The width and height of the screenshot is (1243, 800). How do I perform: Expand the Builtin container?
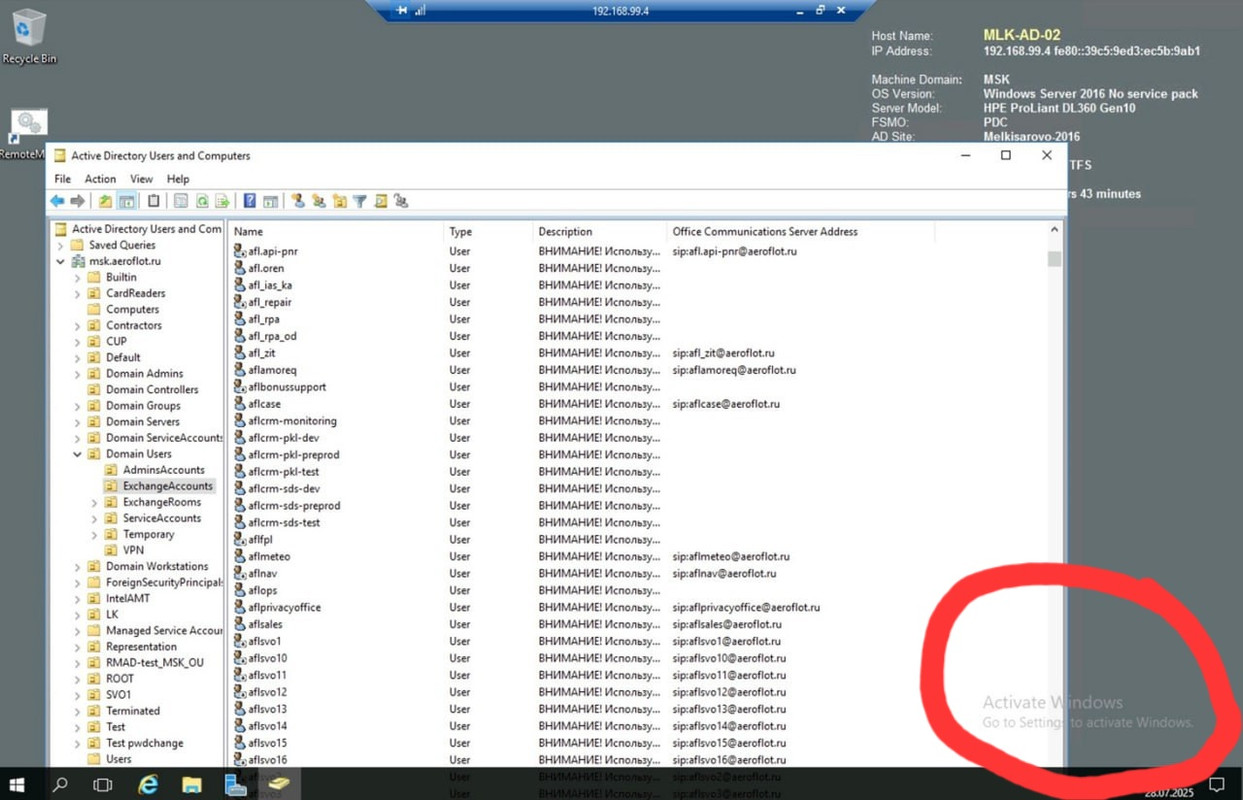78,277
